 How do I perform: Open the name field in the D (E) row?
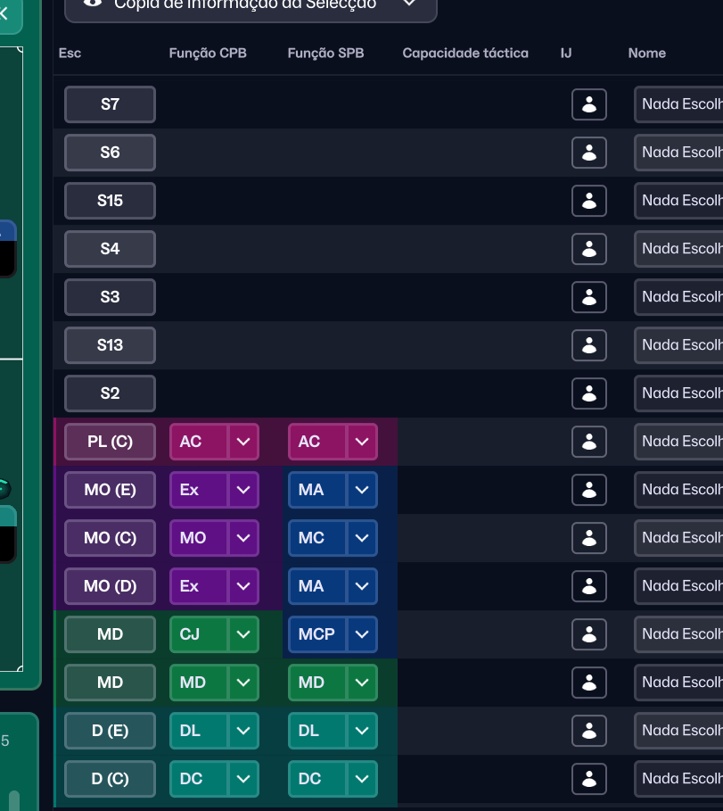[679, 730]
